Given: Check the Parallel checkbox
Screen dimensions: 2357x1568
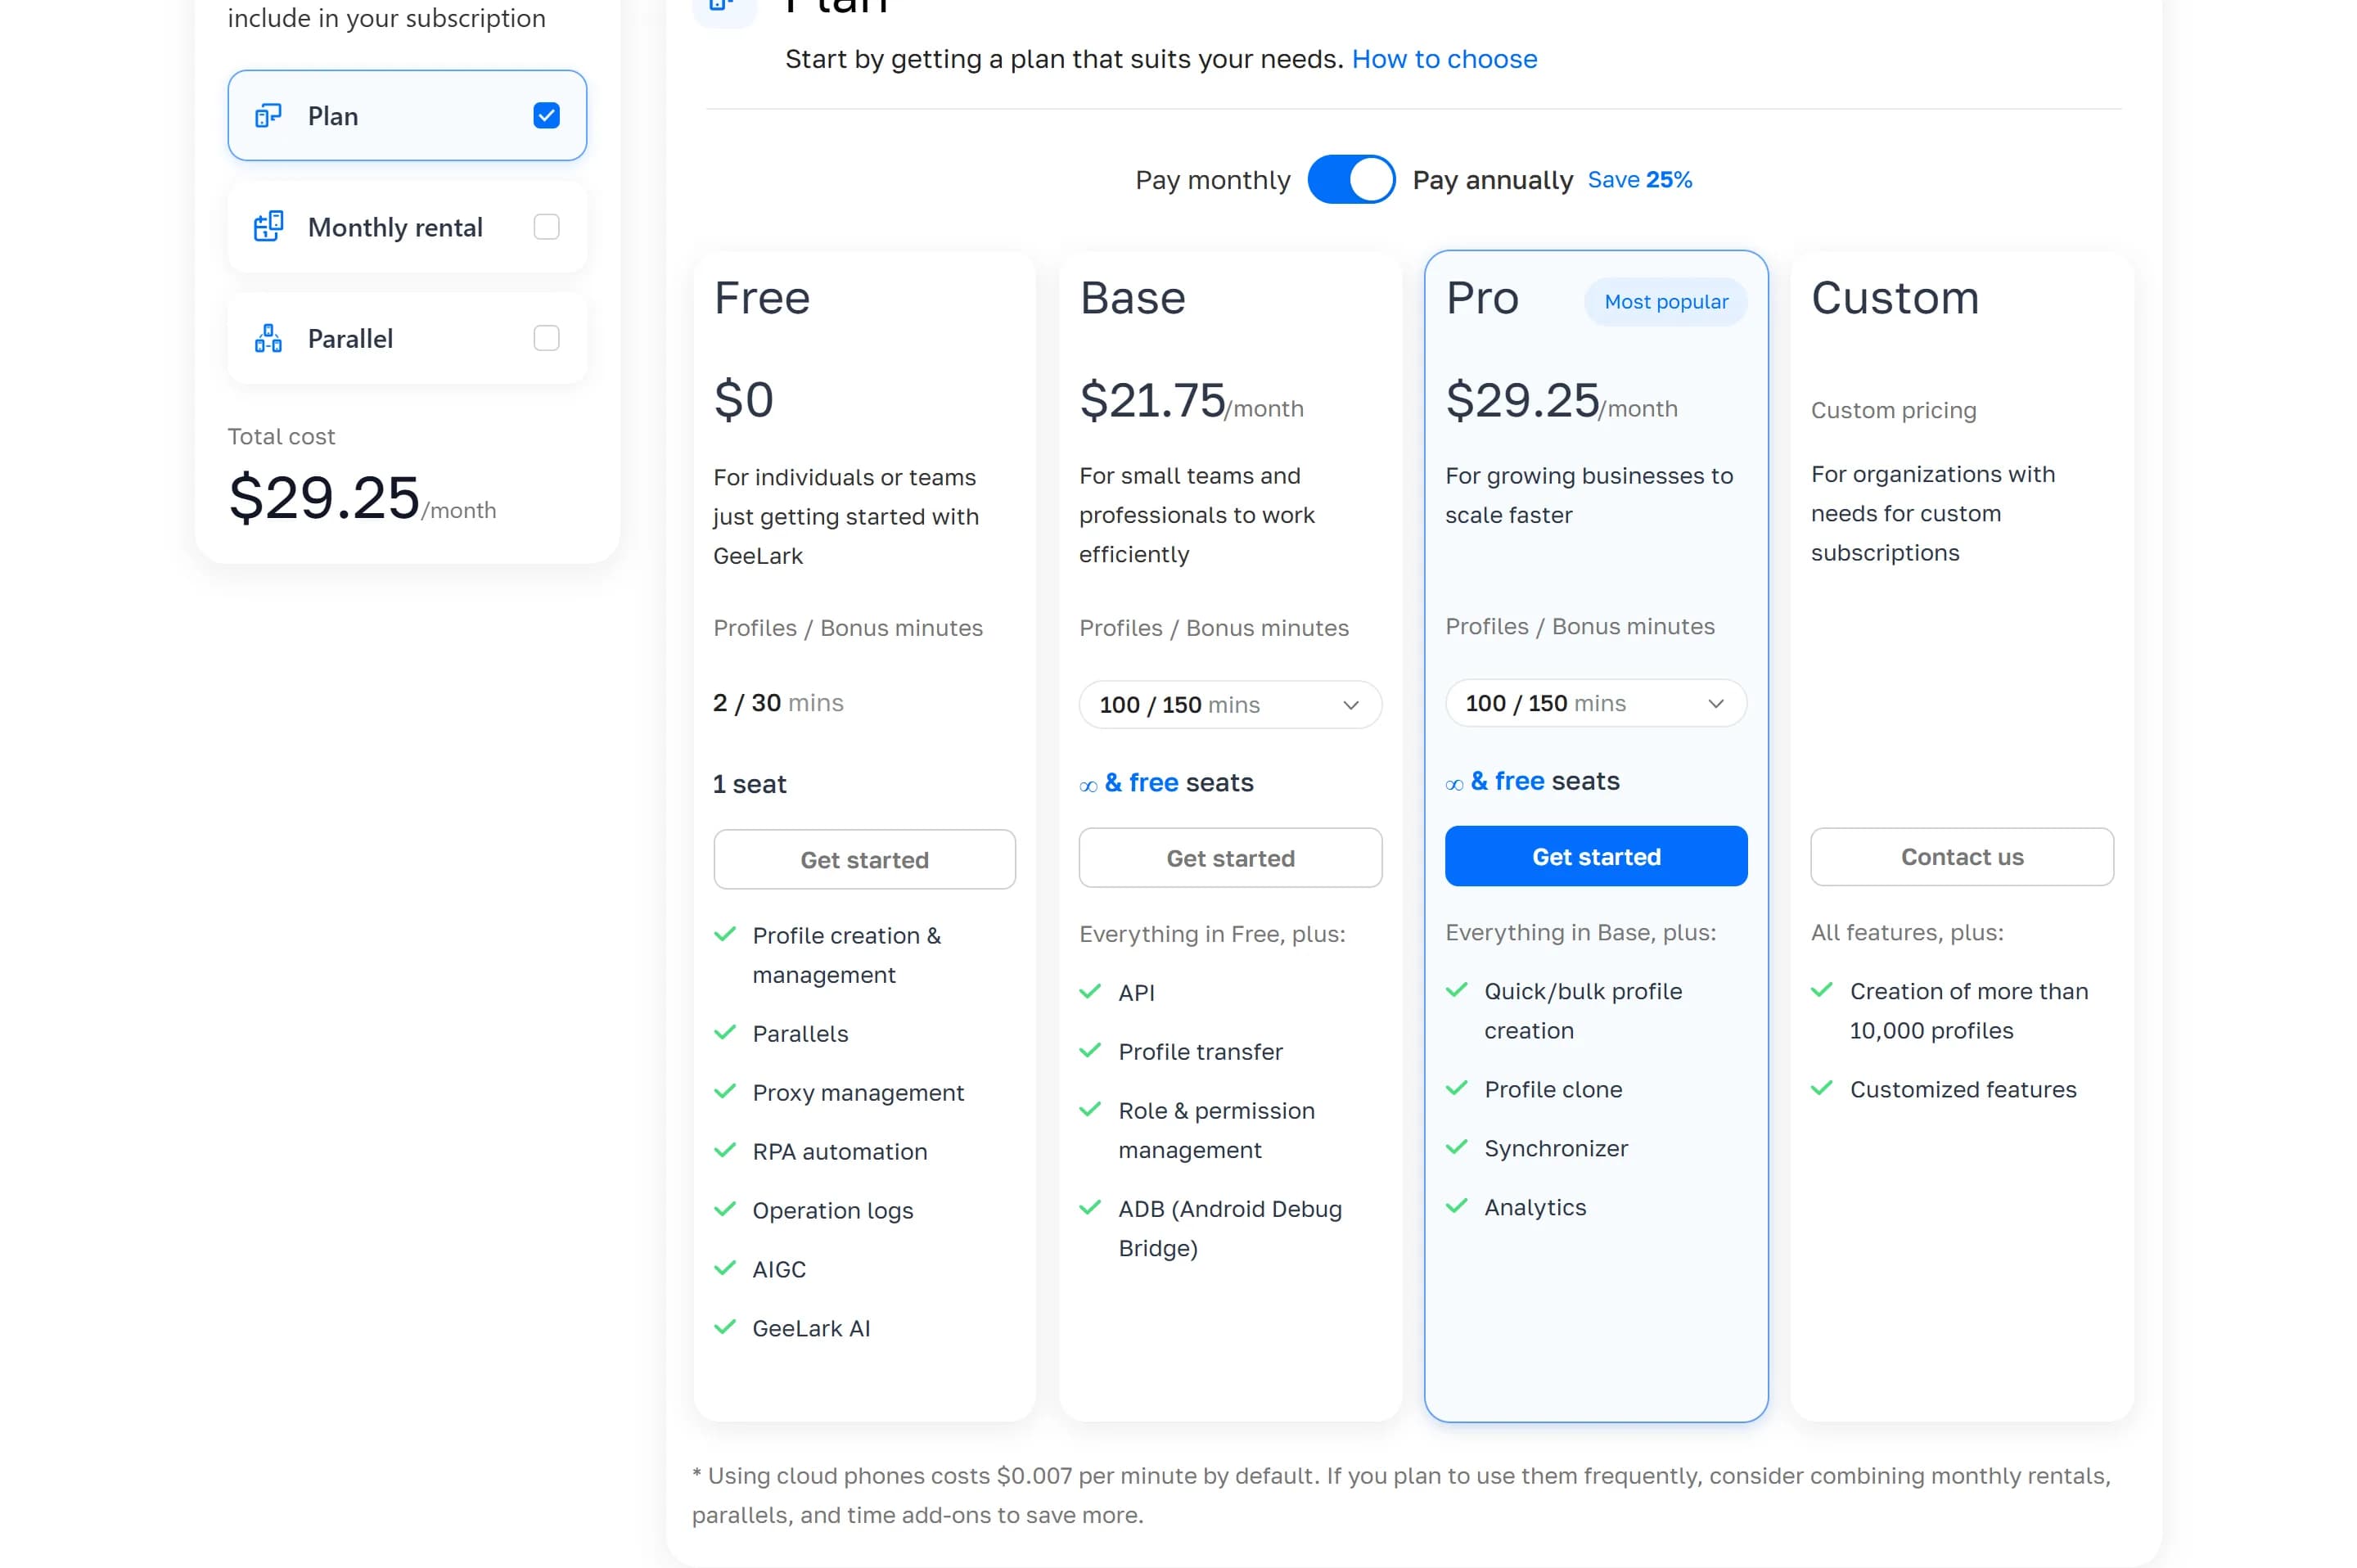Looking at the screenshot, I should 546,338.
